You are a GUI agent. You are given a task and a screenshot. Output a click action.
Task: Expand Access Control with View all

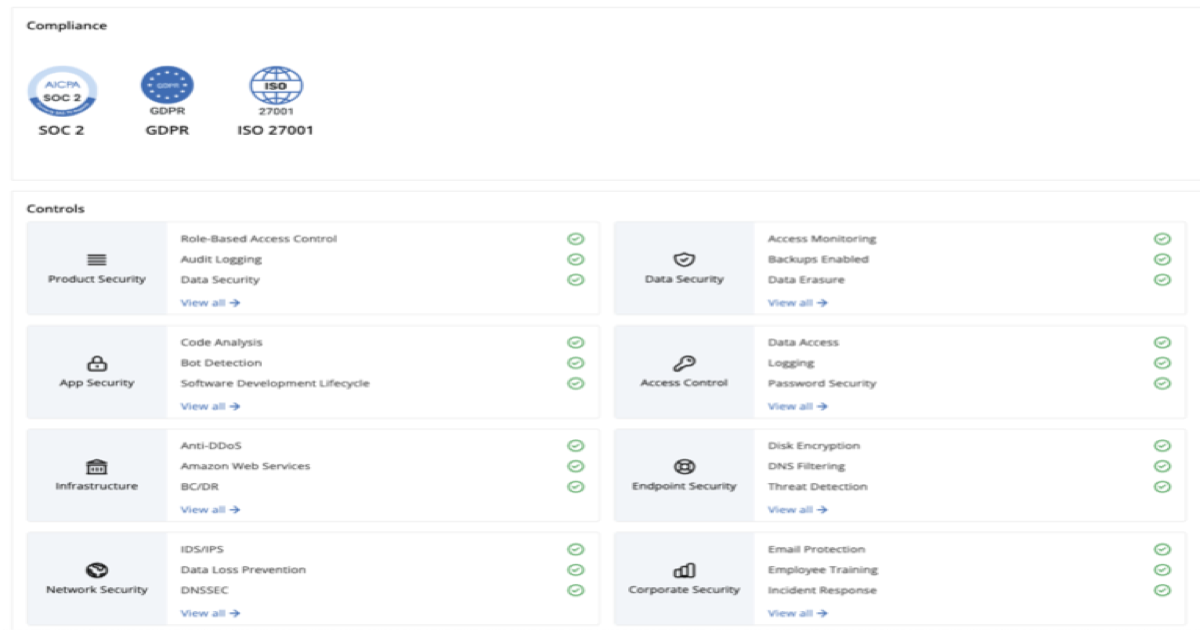coord(797,406)
